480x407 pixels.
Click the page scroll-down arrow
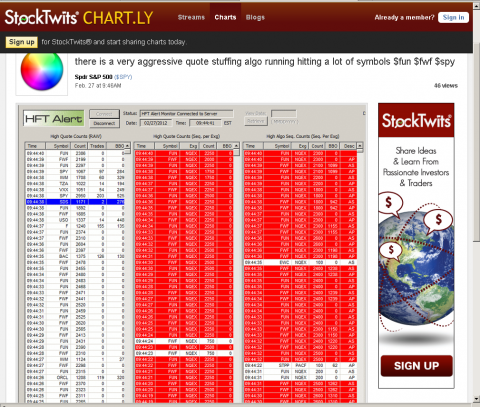click(476, 399)
